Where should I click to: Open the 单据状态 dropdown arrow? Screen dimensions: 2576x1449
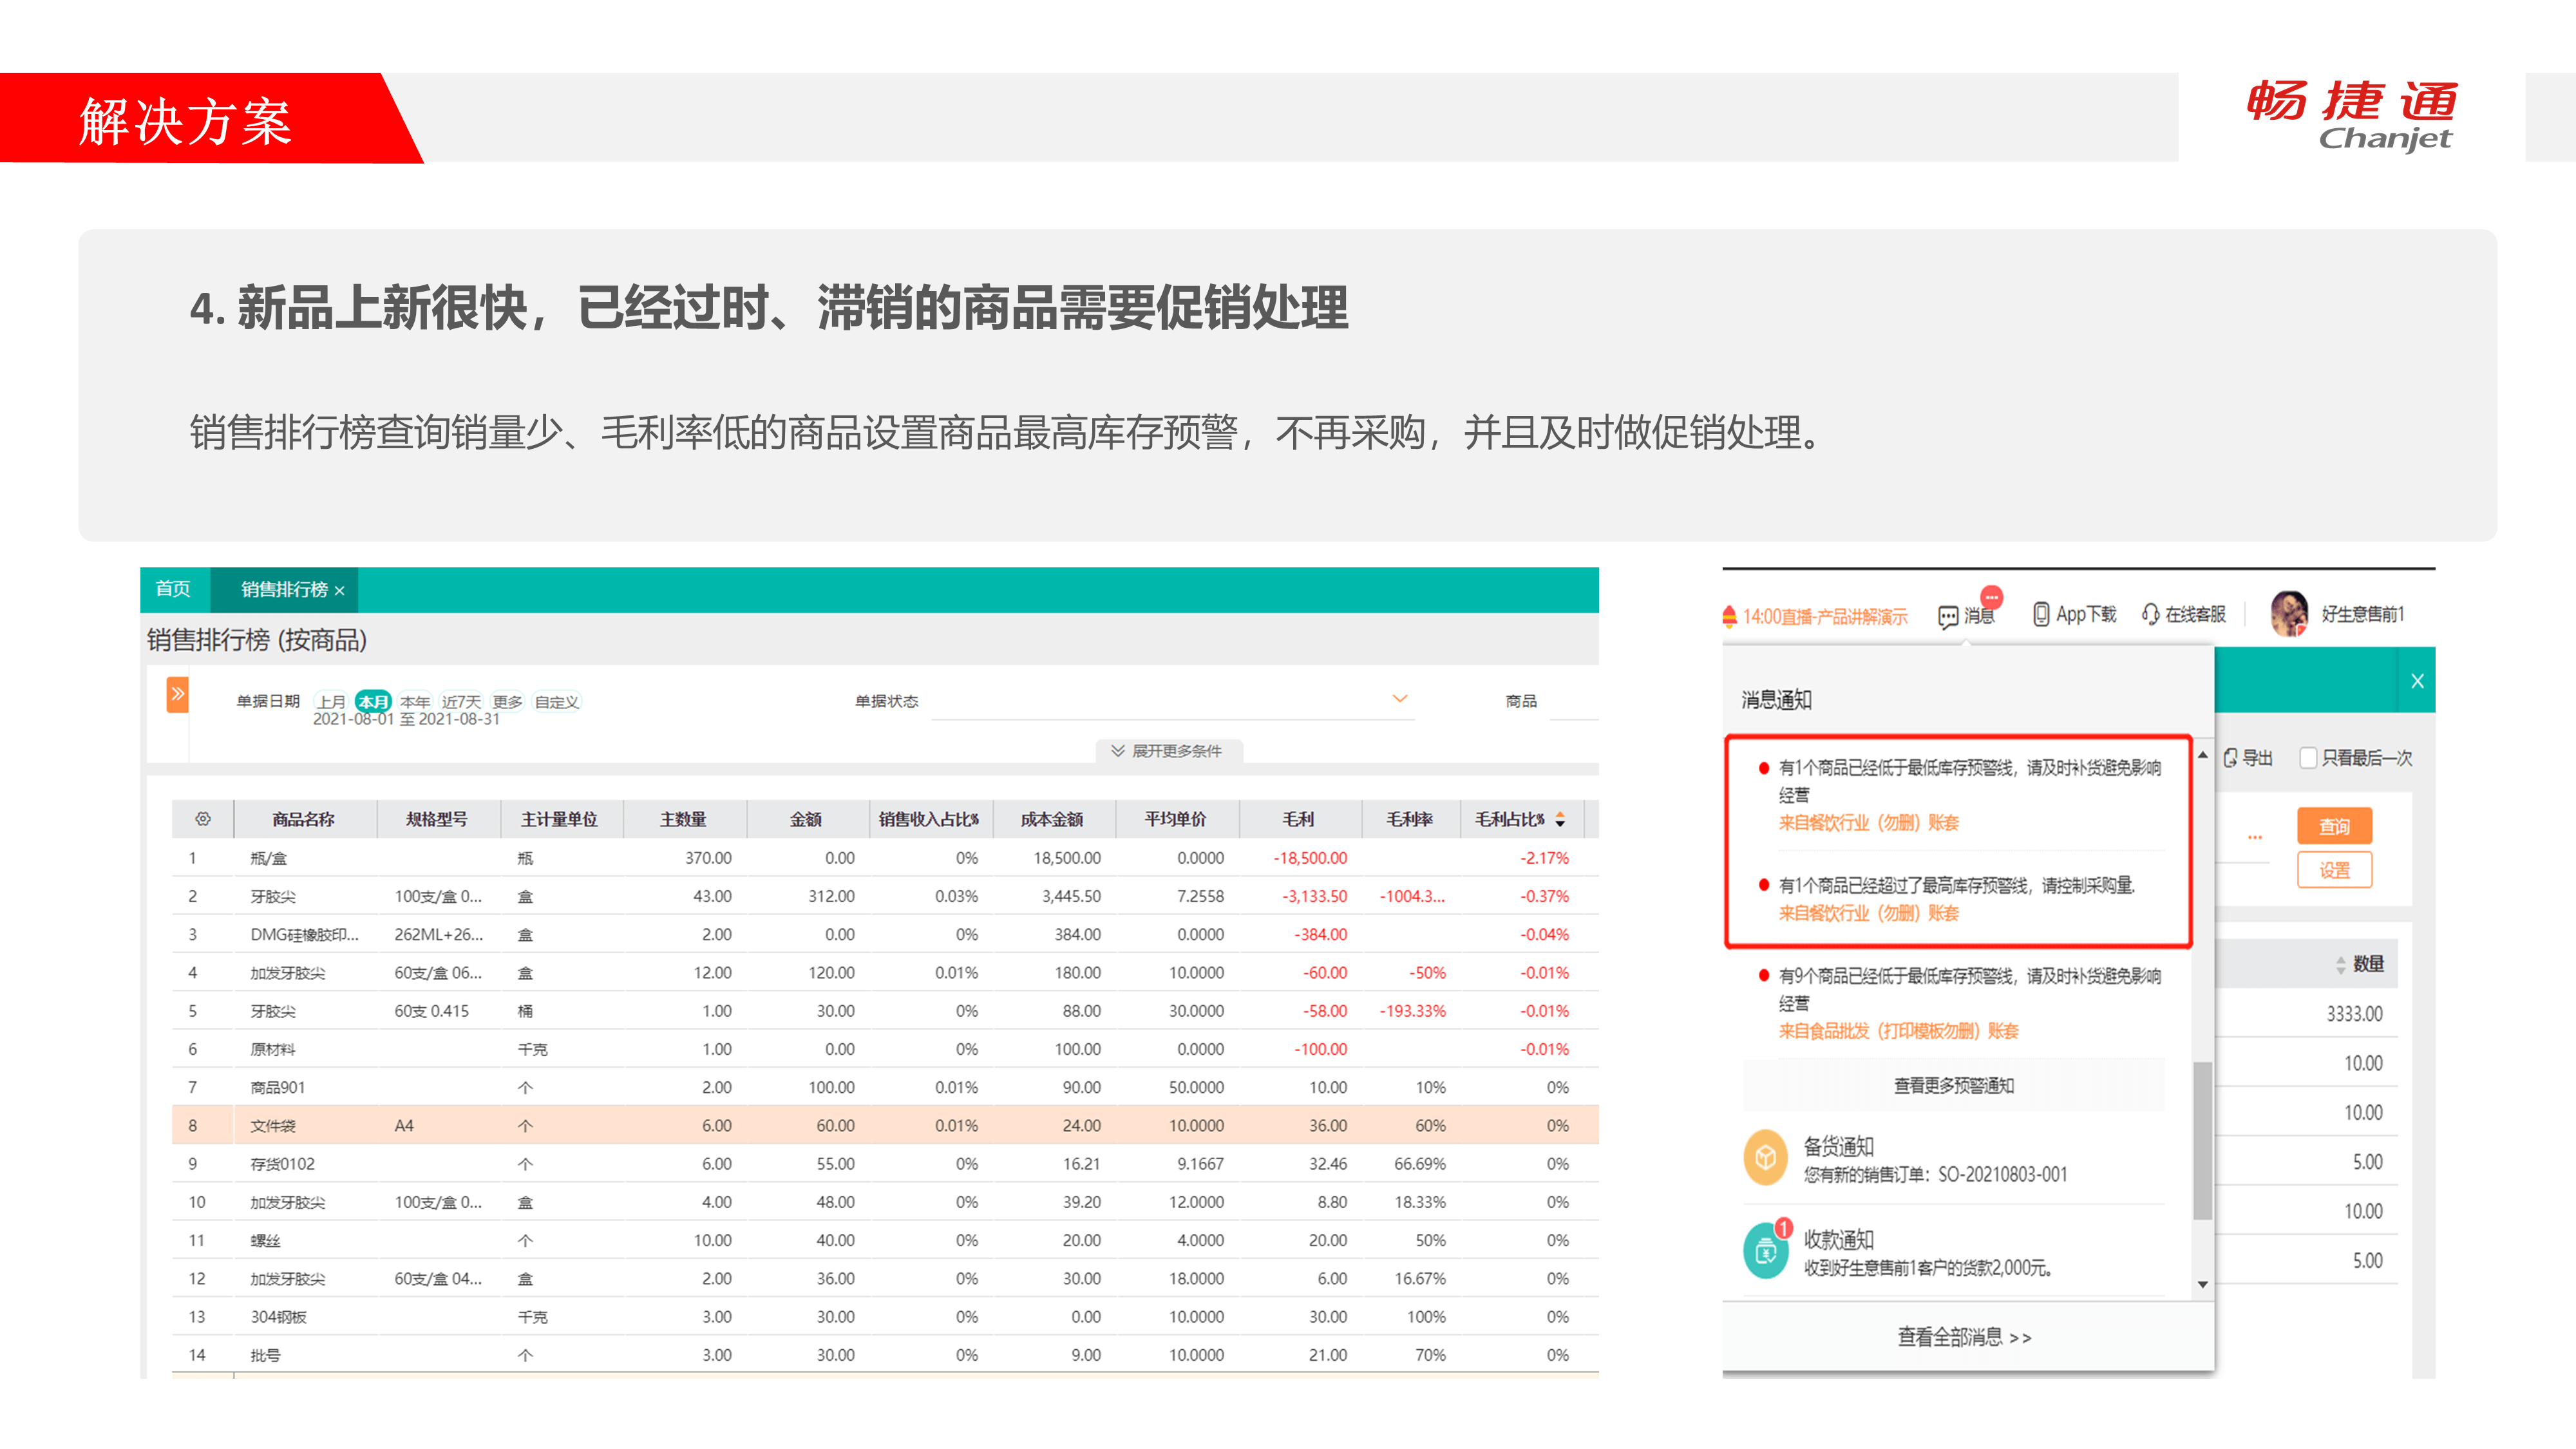click(x=1400, y=699)
